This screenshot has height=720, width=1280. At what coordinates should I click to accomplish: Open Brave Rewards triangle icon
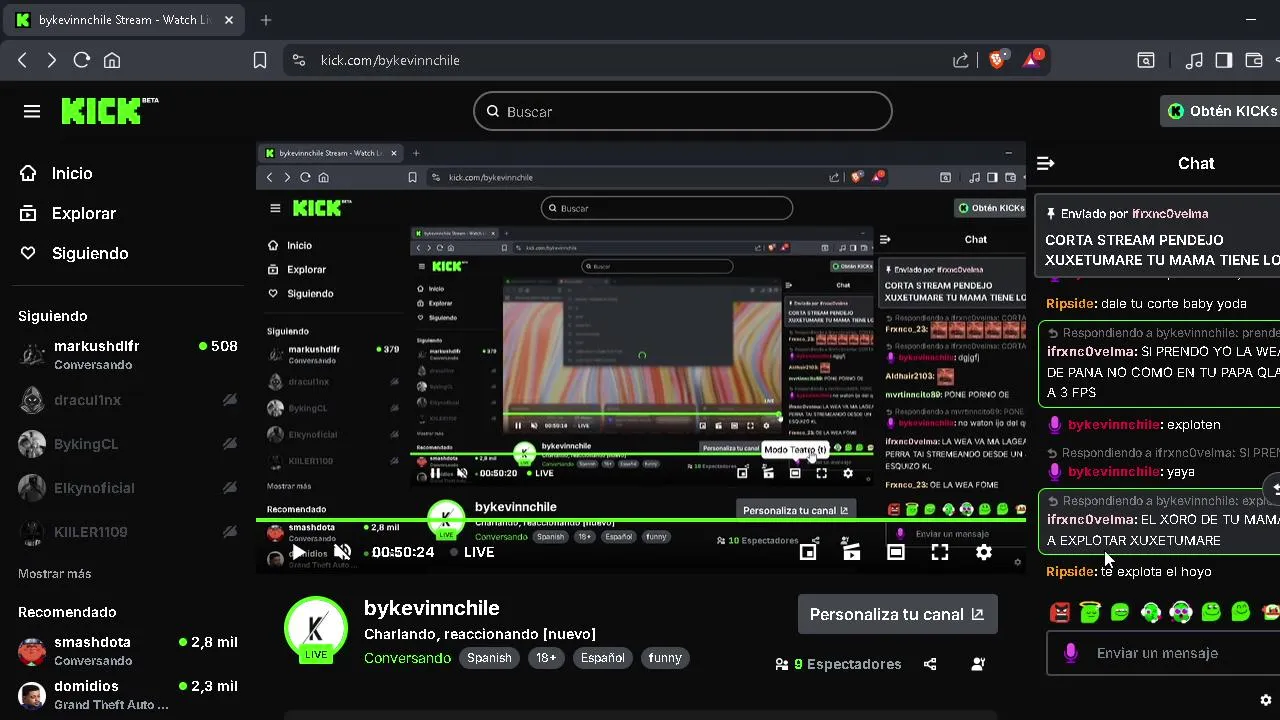click(1032, 60)
